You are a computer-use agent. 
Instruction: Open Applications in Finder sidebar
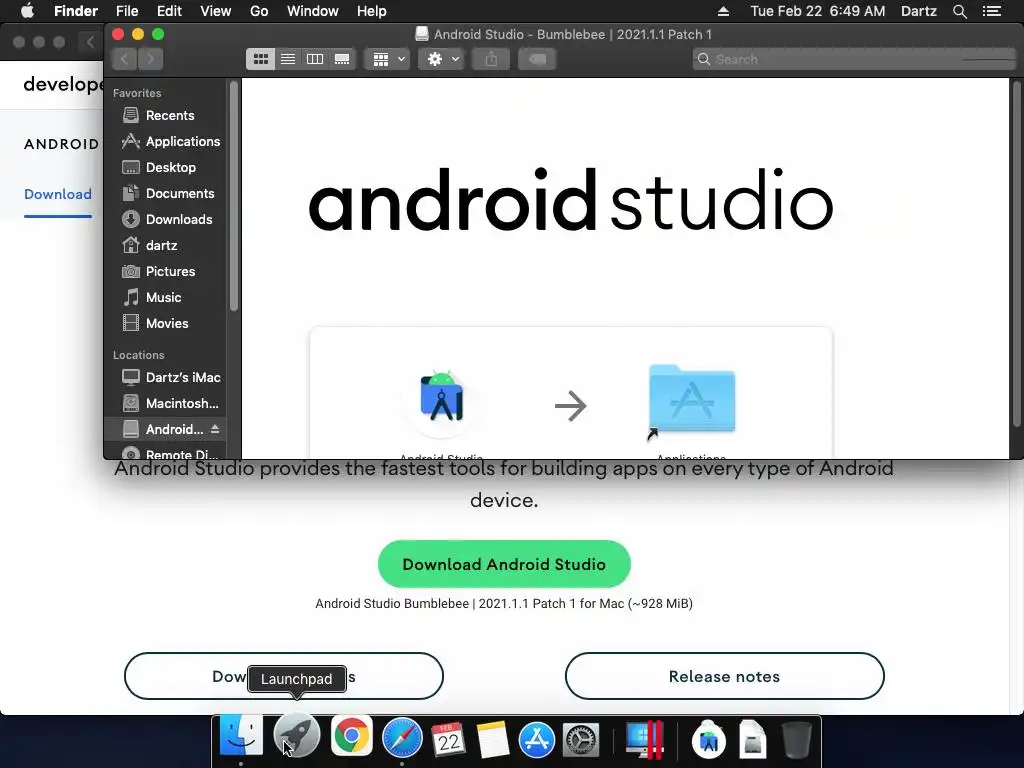(x=166, y=142)
